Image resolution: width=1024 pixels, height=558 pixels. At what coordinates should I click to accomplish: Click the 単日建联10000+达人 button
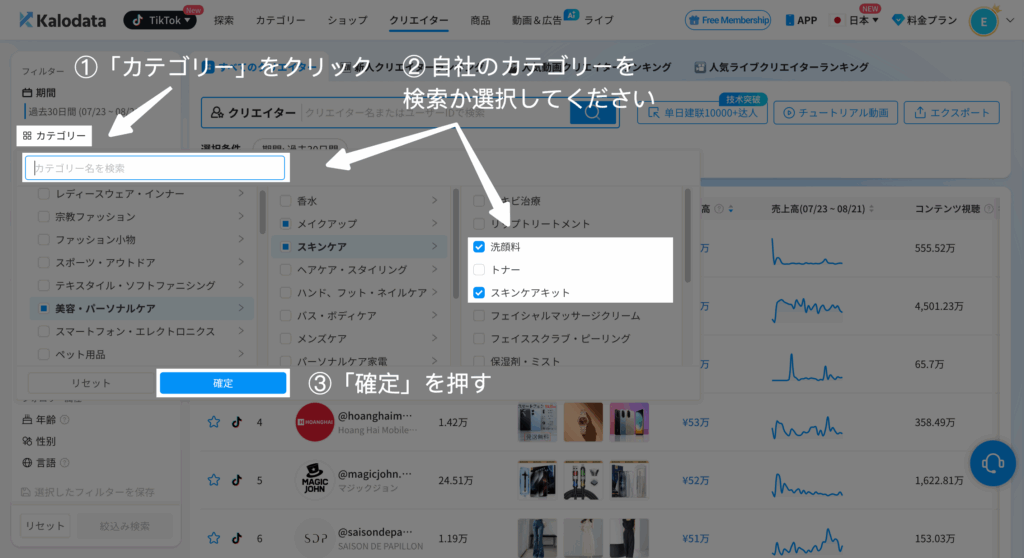point(702,112)
